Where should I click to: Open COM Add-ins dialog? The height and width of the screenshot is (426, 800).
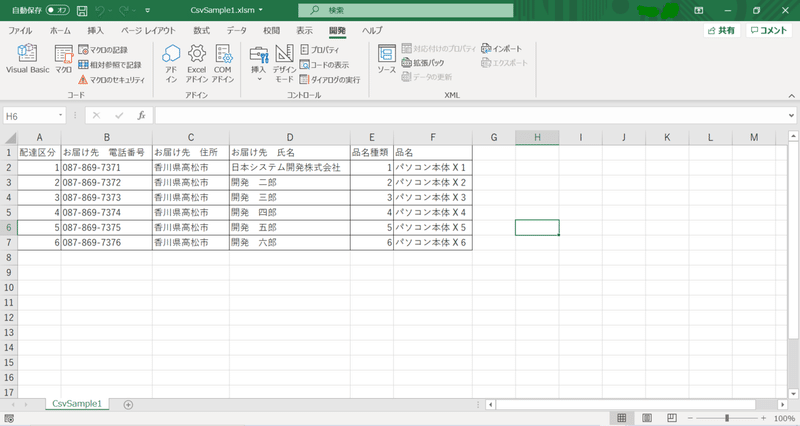(223, 63)
